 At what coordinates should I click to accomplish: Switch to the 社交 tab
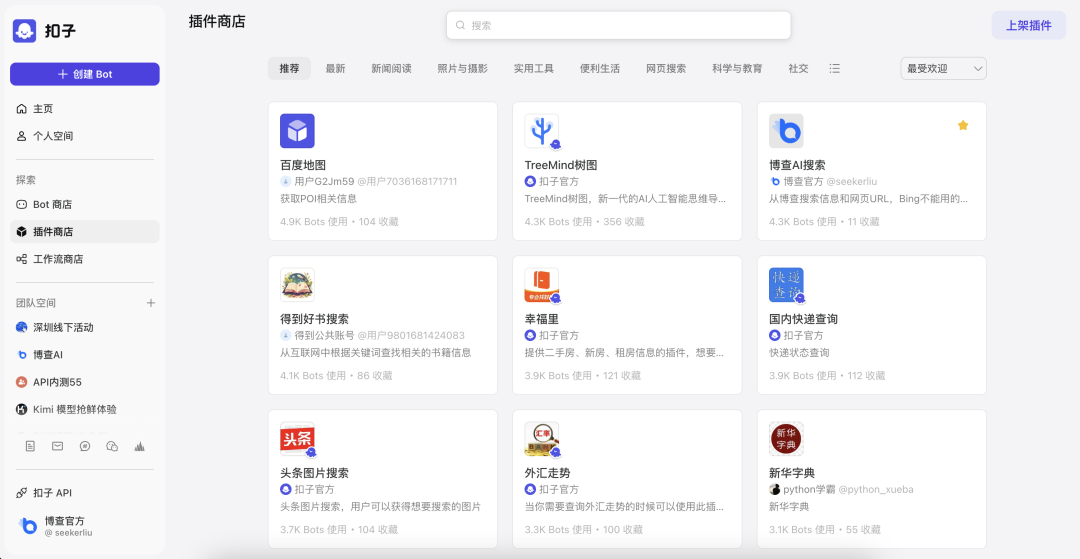[x=798, y=69]
